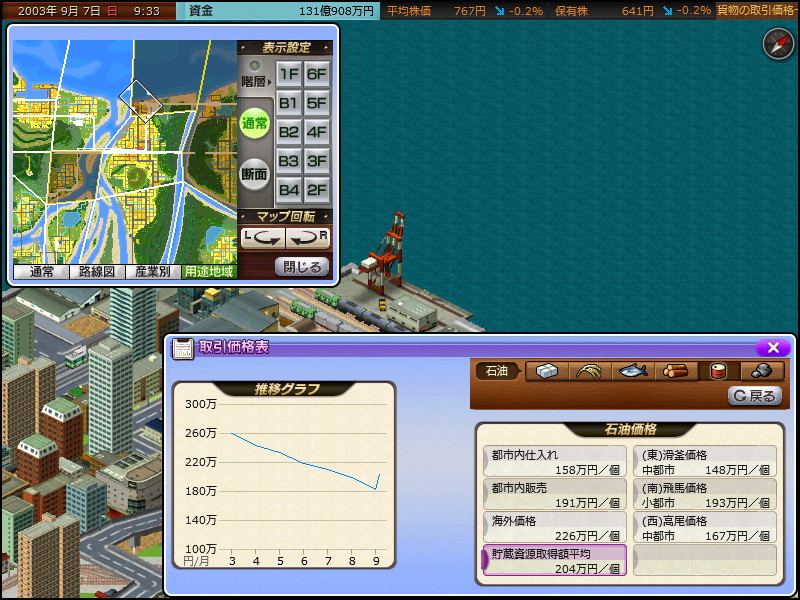Select basement floor B3
Screen dimensions: 800x600
coord(289,161)
